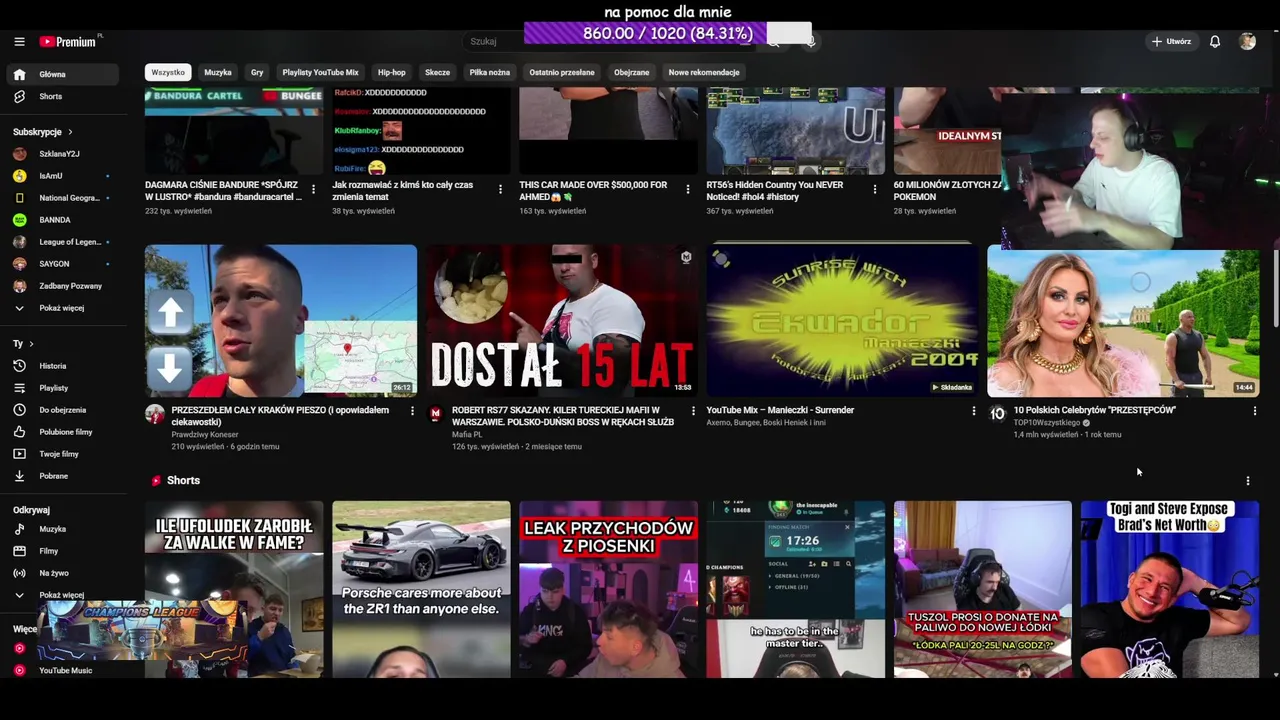Open National Geographic channel subscription
This screenshot has width=1280, height=720.
click(x=63, y=198)
